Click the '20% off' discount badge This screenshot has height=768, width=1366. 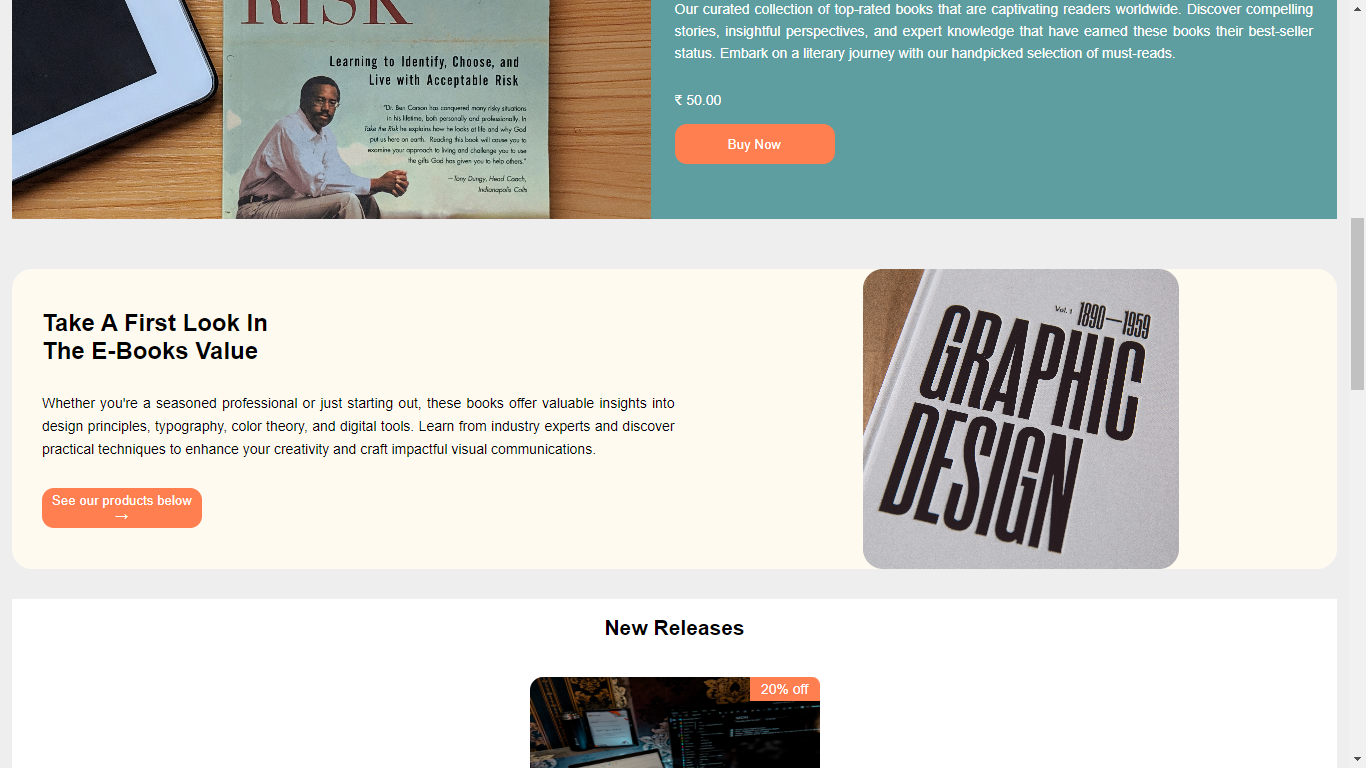pyautogui.click(x=785, y=689)
